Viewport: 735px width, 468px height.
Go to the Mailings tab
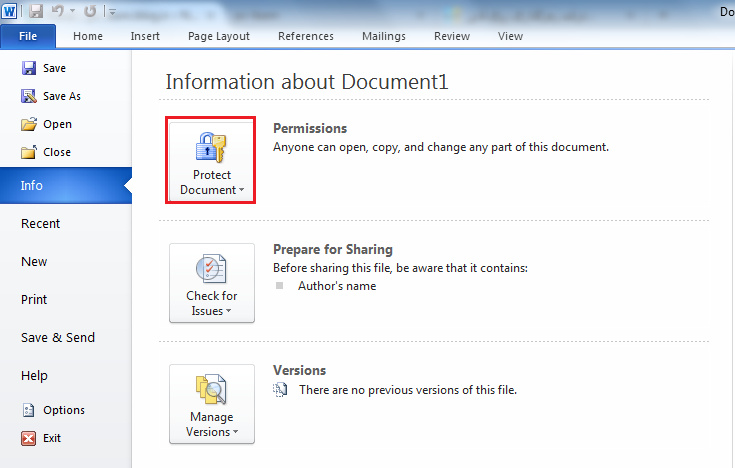coord(384,36)
